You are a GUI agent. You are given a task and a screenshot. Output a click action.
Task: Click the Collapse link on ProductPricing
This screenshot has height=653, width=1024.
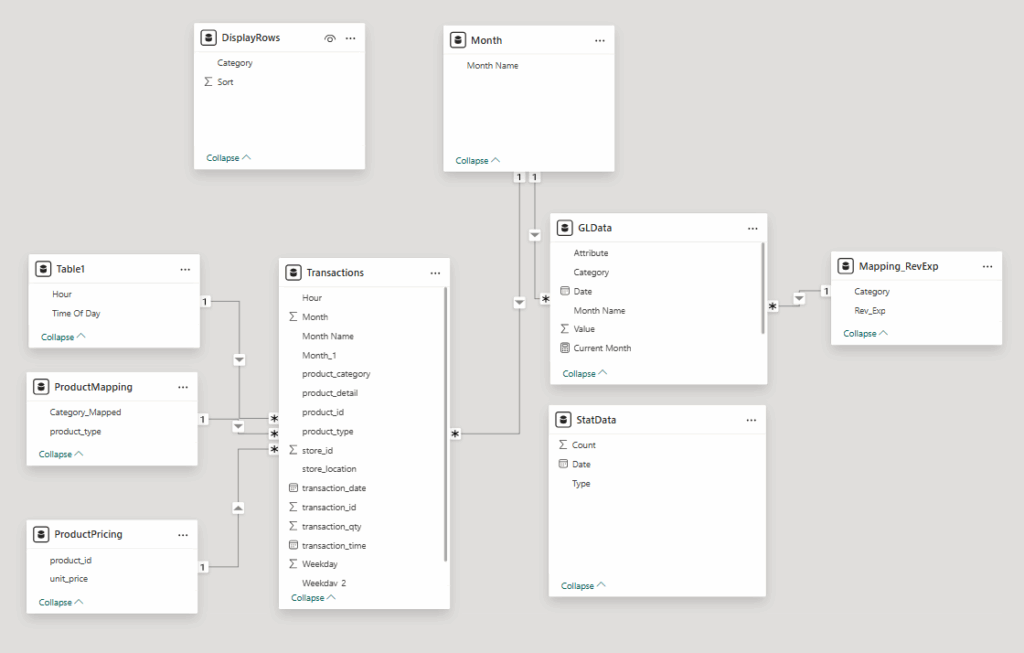pos(59,601)
